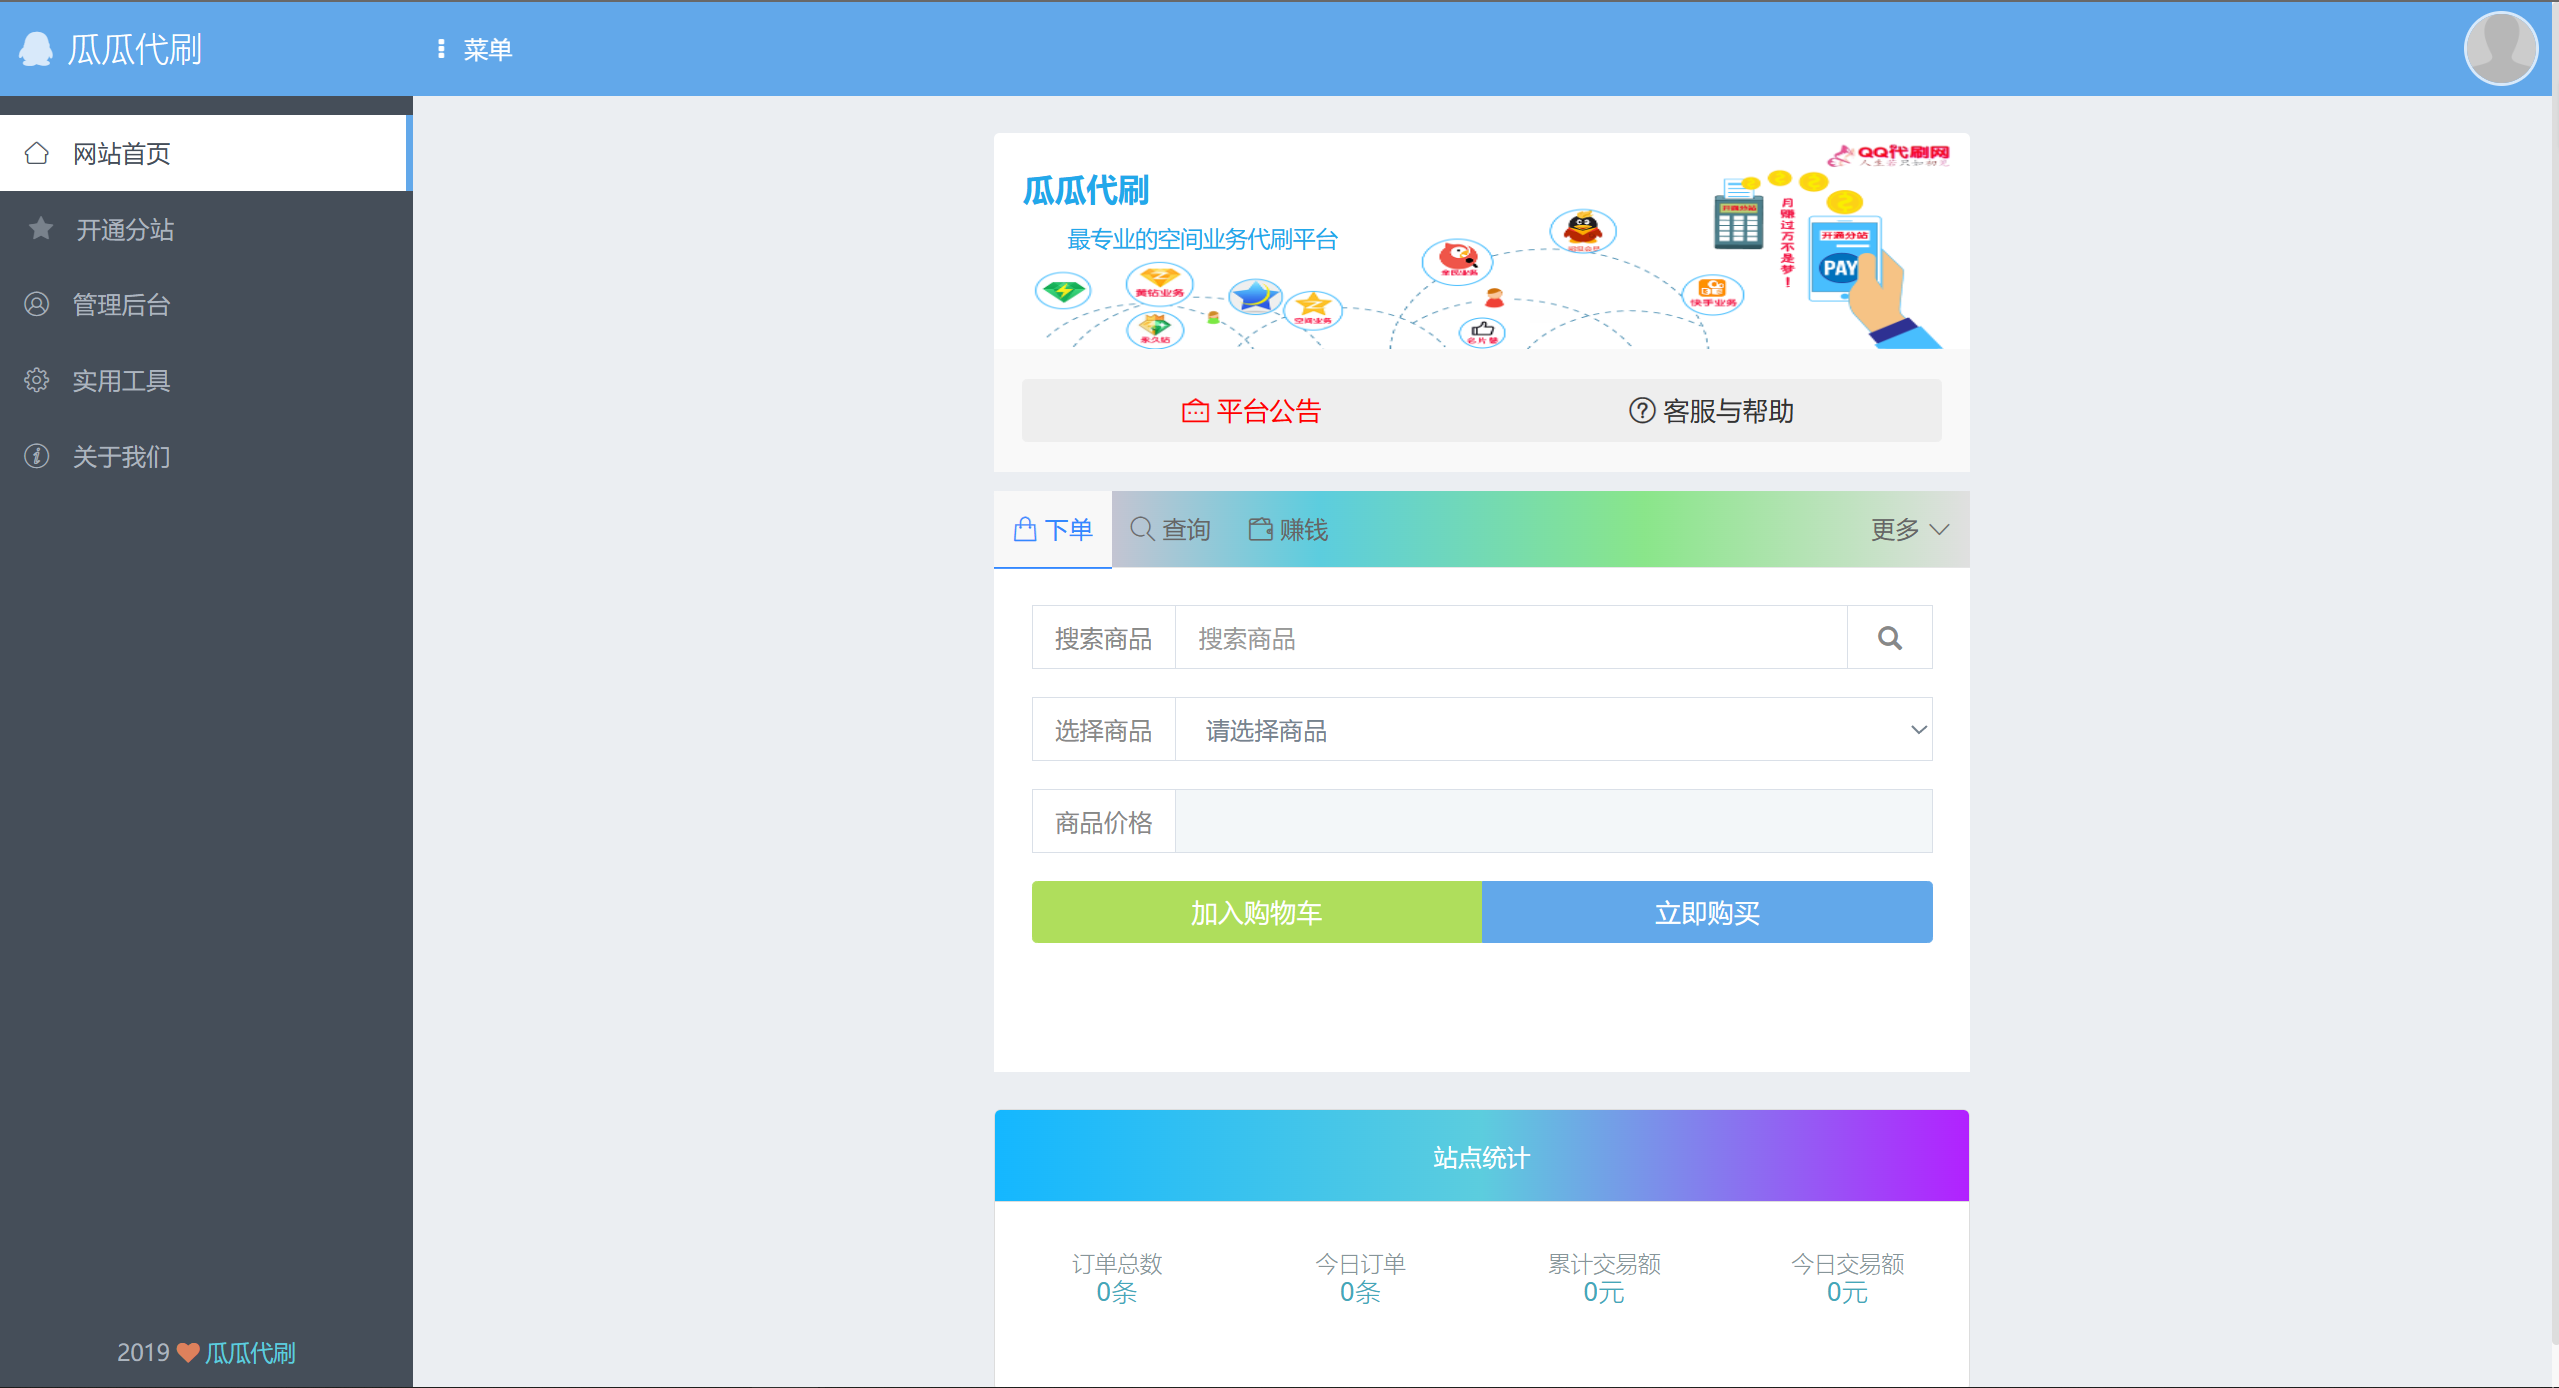Switch to the 赚钱 tab

point(1288,529)
